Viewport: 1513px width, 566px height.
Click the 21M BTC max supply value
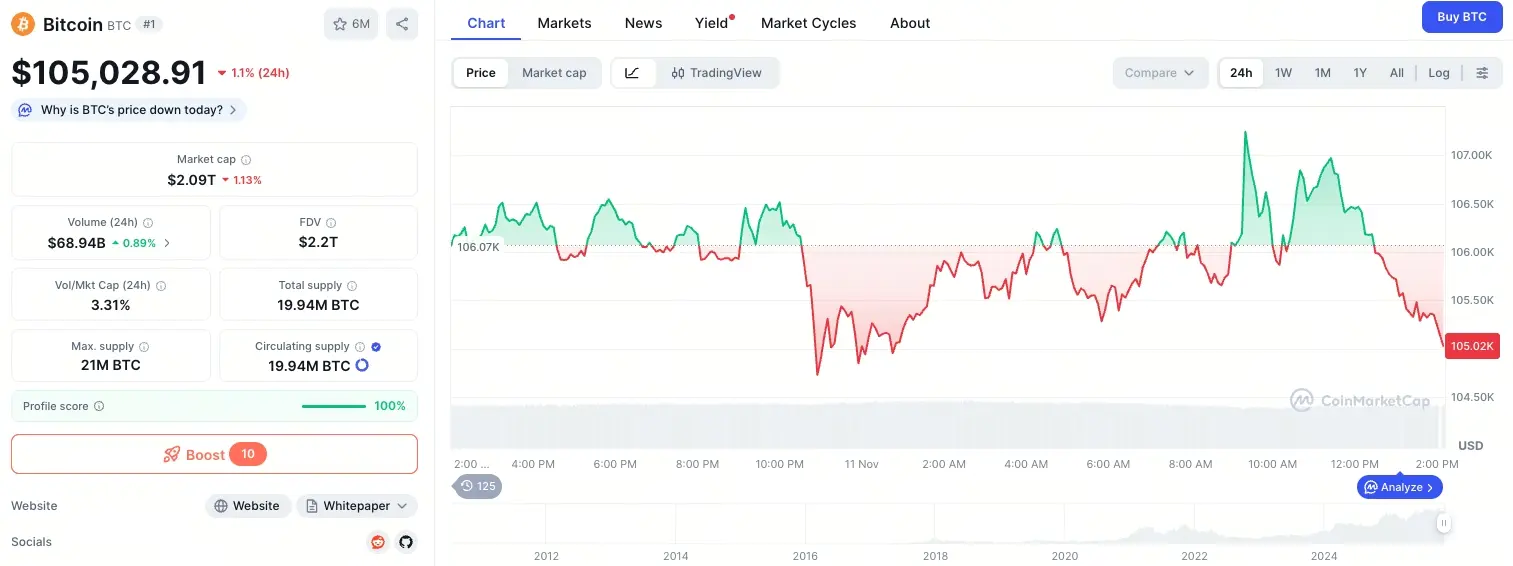pyautogui.click(x=111, y=366)
